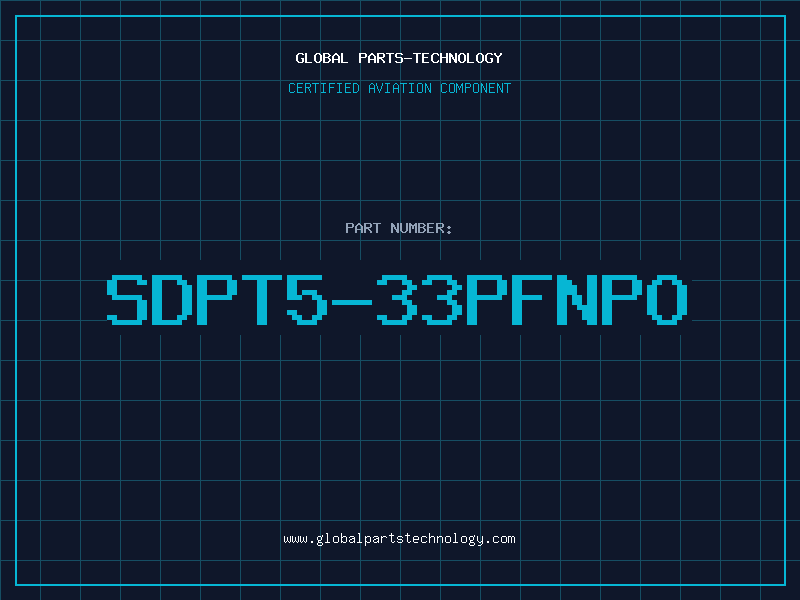800x600 pixels.
Task: Open the www.globalpartstechnology.com link
Action: point(399,539)
